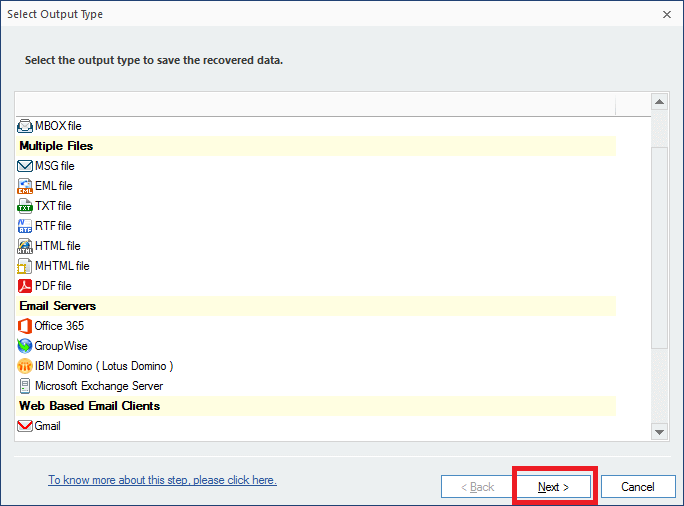Click the 'Web Based Email Clients' header
The width and height of the screenshot is (684, 506).
tap(316, 406)
